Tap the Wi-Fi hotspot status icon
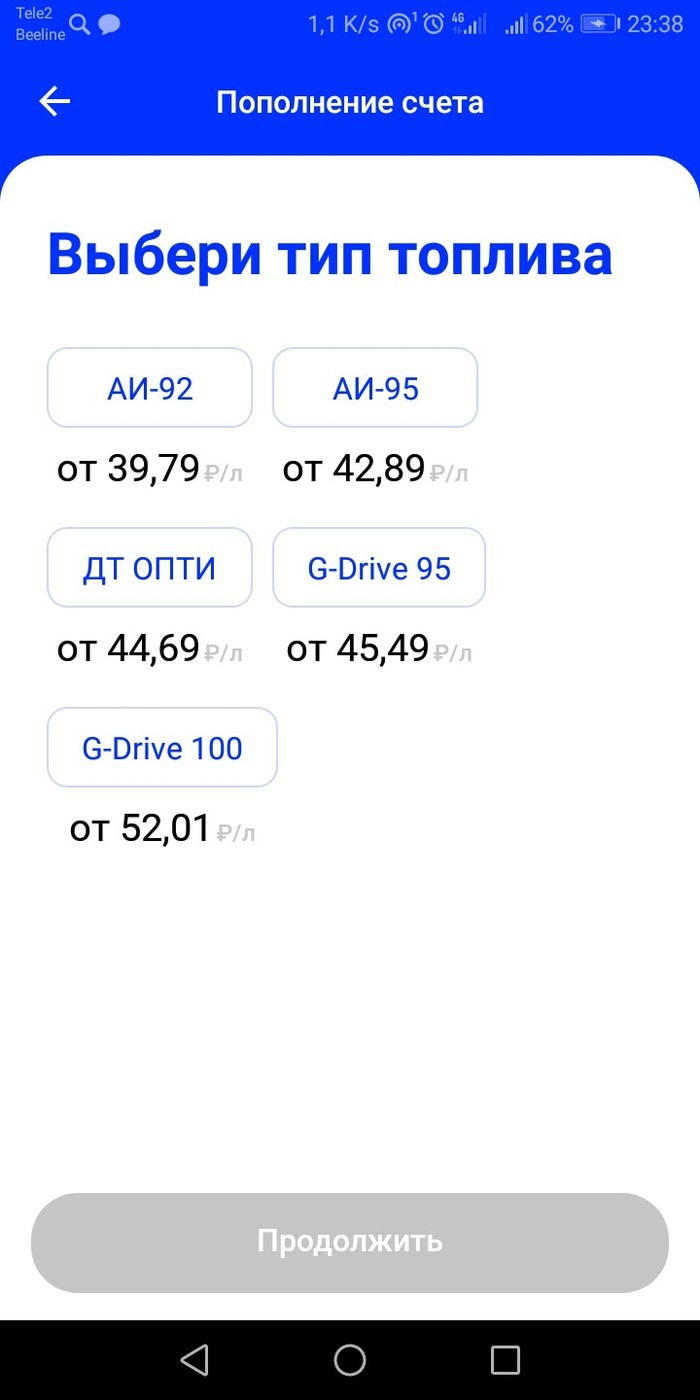The image size is (700, 1400). tap(400, 24)
